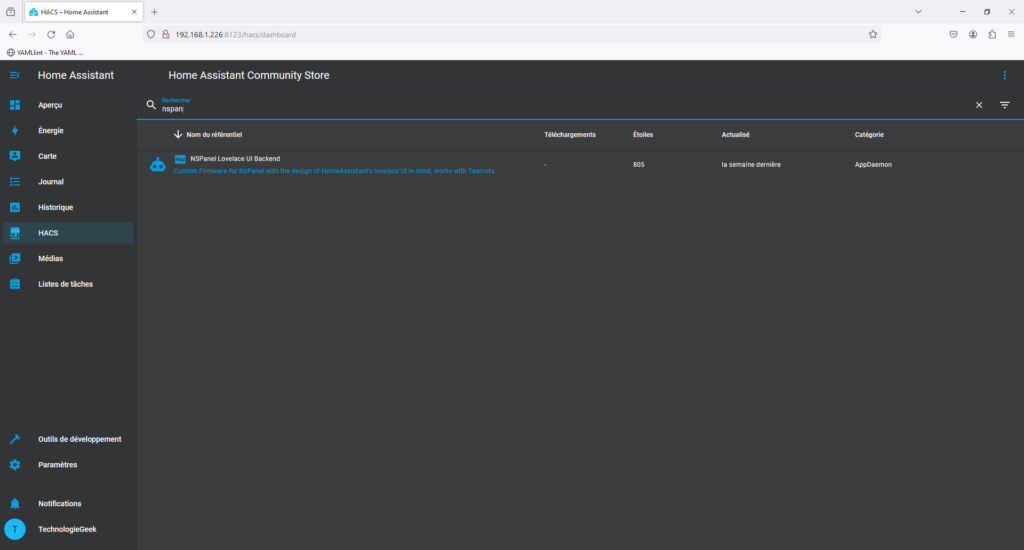Viewport: 1024px width, 550px height.
Task: Reload the current page
Action: click(x=51, y=35)
